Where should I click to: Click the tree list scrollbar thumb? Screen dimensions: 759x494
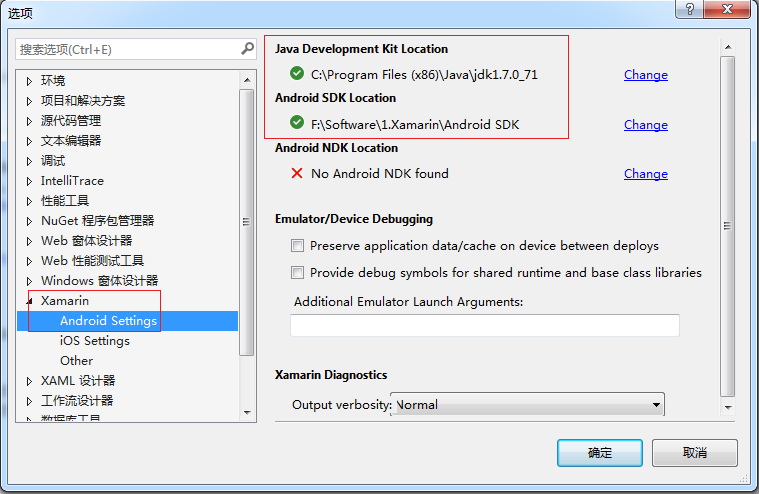[x=247, y=222]
